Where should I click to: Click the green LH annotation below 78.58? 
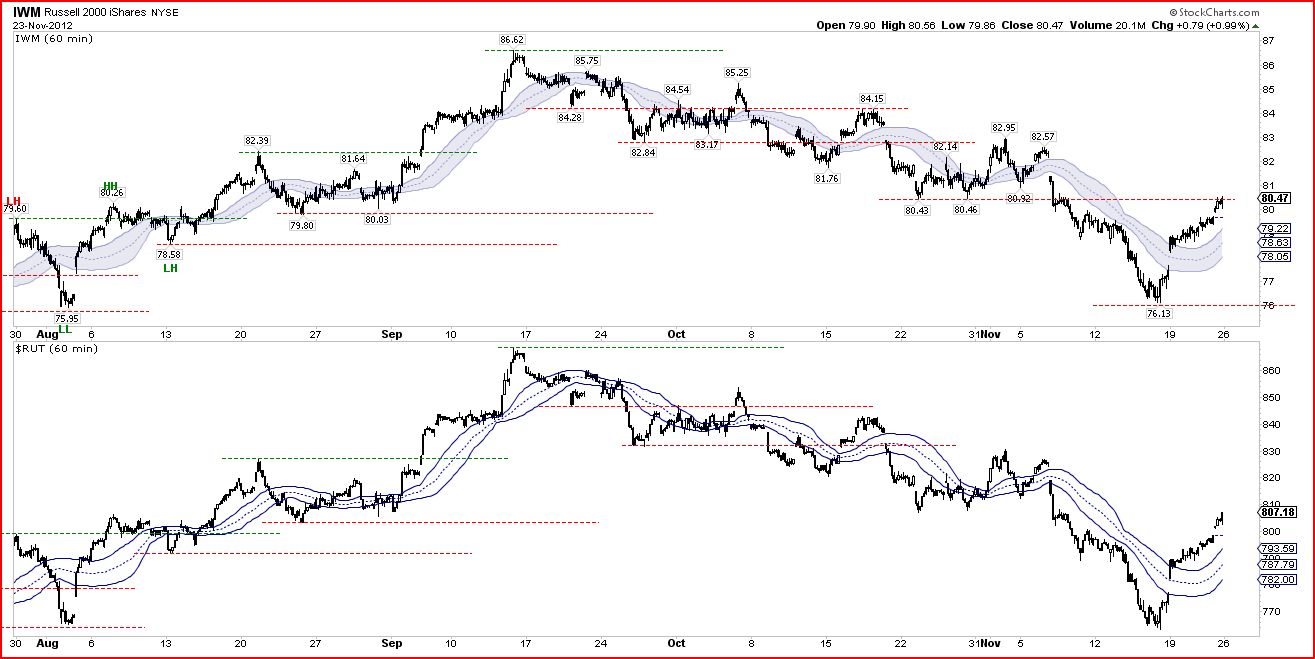[171, 267]
